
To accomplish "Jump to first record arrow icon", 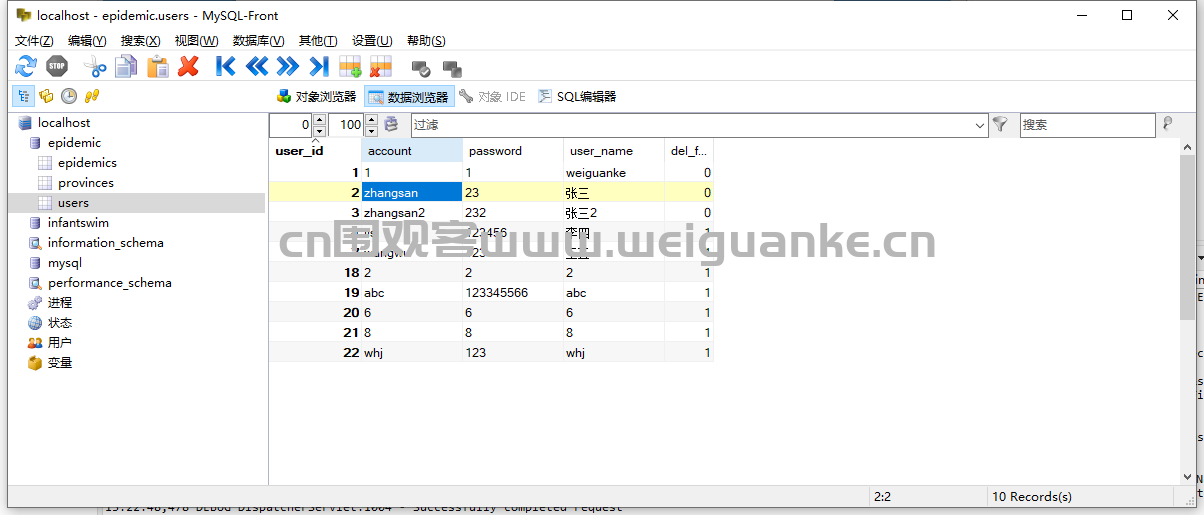I will 226,67.
